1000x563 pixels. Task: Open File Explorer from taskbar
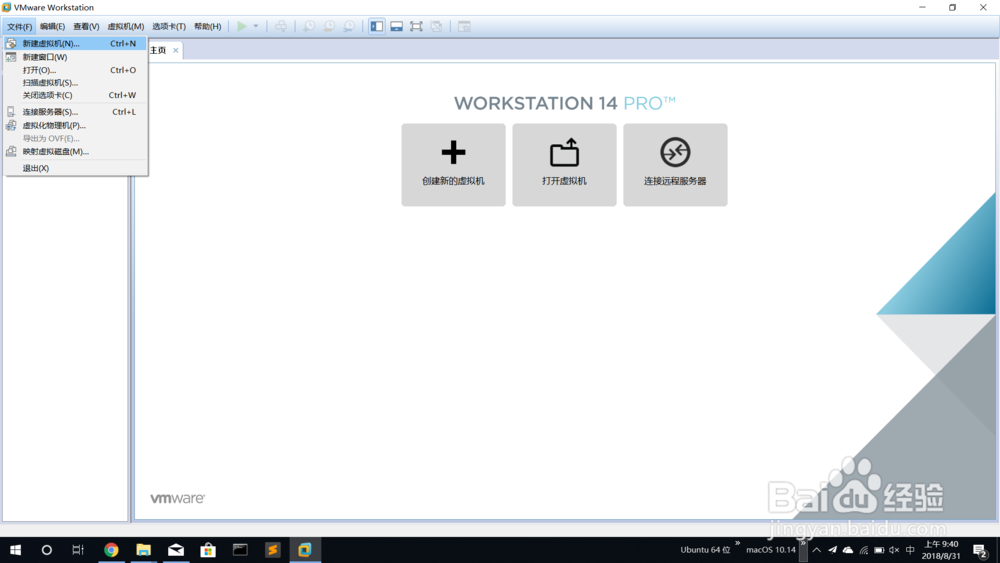(143, 550)
